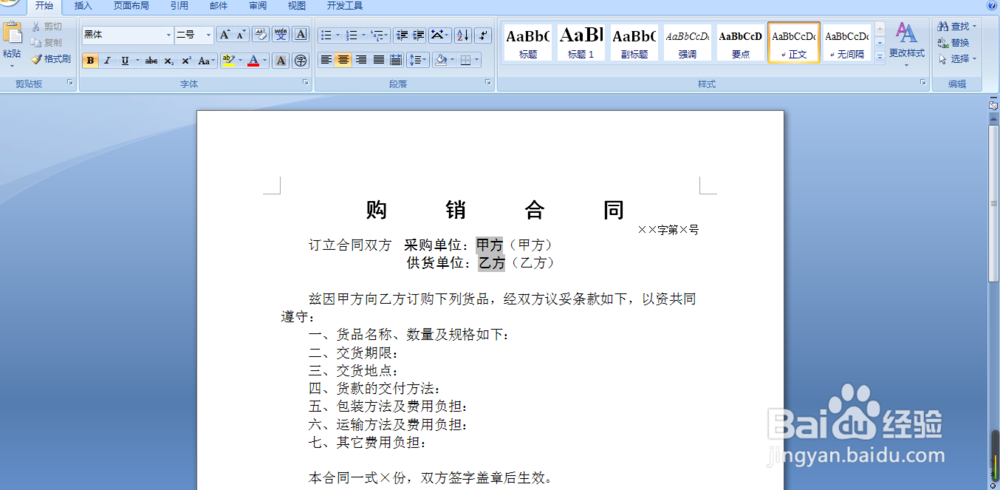Click the Character Shading icon
The height and width of the screenshot is (490, 1000).
click(281, 61)
